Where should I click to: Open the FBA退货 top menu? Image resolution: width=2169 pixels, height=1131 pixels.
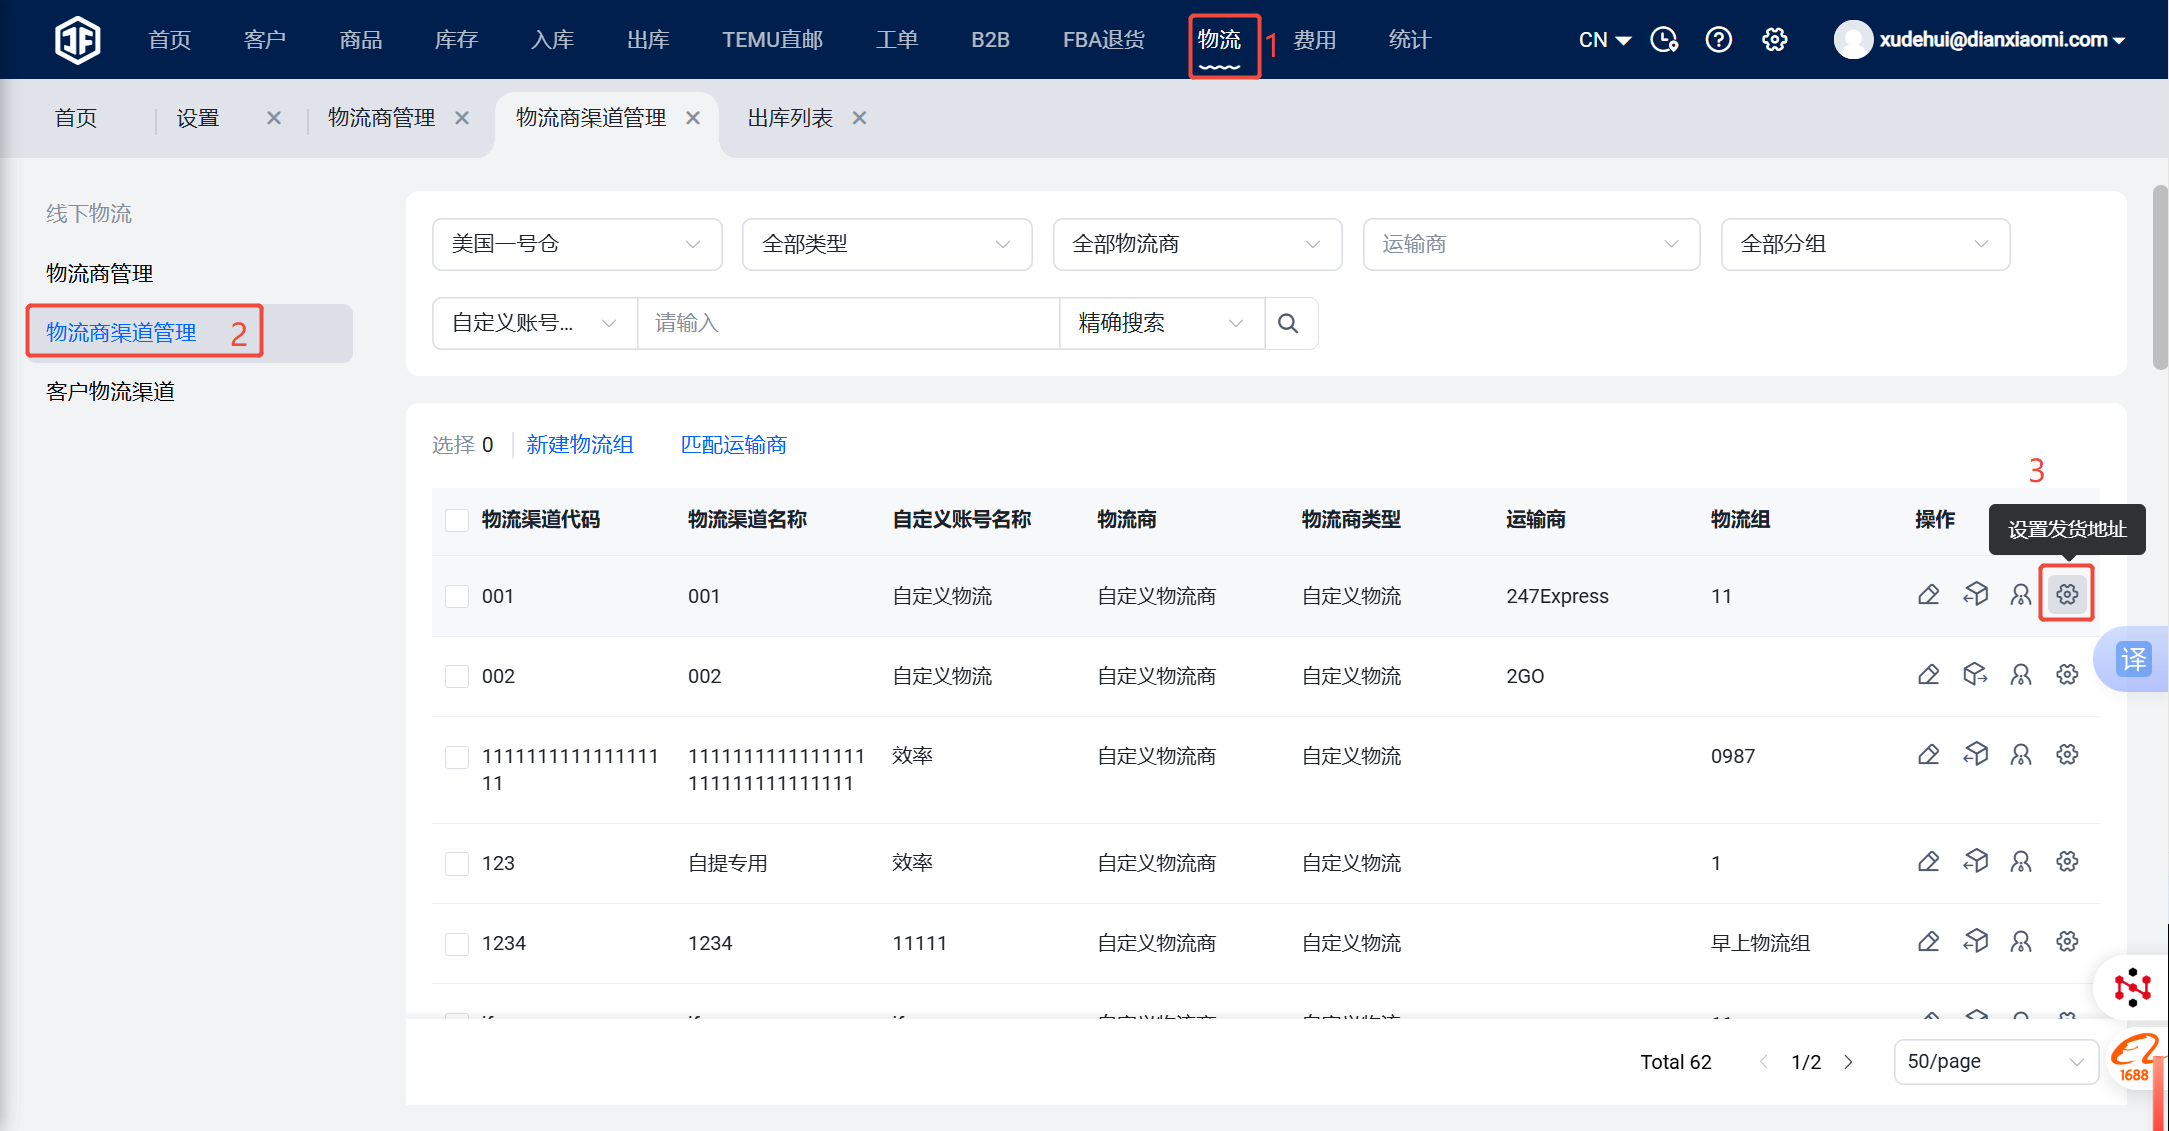coord(1104,40)
